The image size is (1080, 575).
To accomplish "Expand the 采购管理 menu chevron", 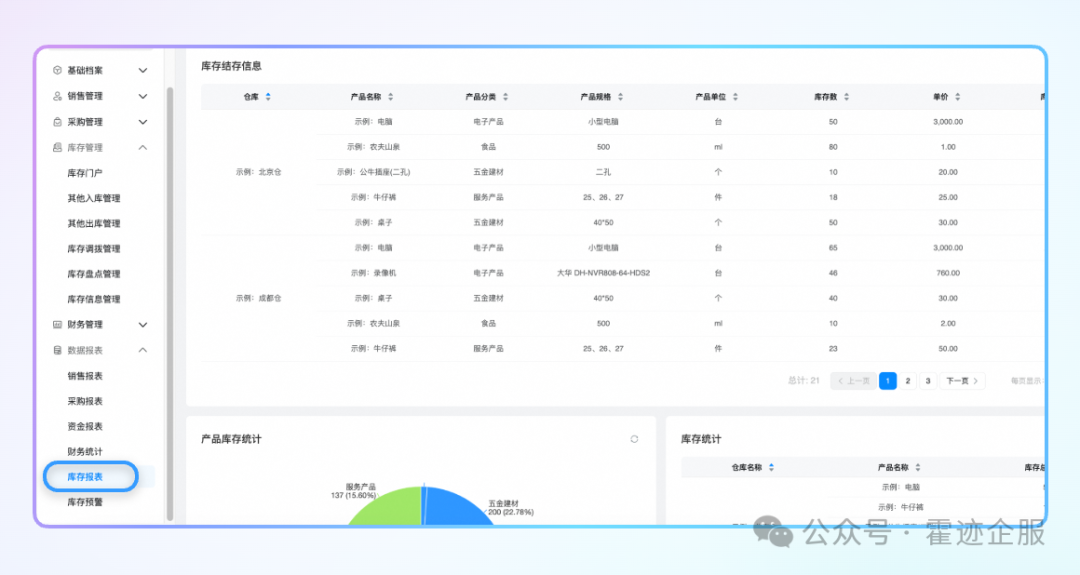I will pyautogui.click(x=143, y=122).
